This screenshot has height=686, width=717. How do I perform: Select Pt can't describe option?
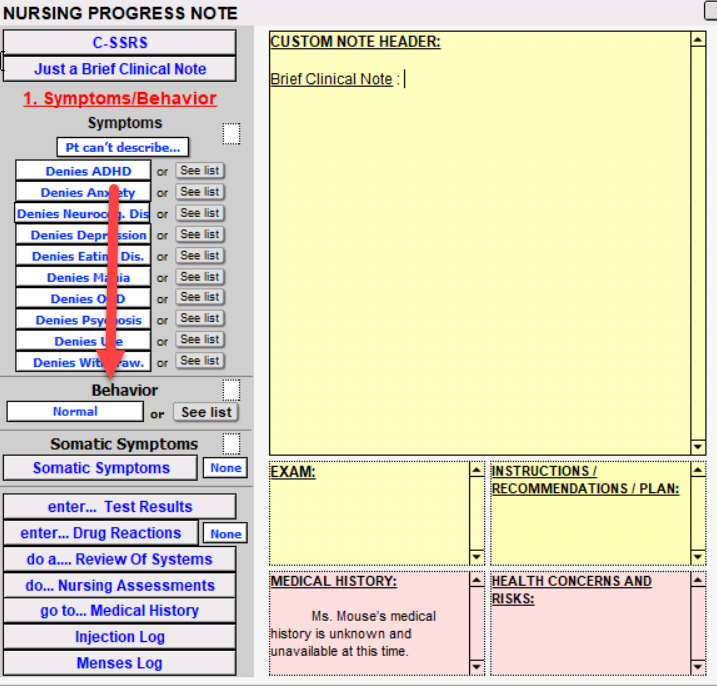pos(123,148)
